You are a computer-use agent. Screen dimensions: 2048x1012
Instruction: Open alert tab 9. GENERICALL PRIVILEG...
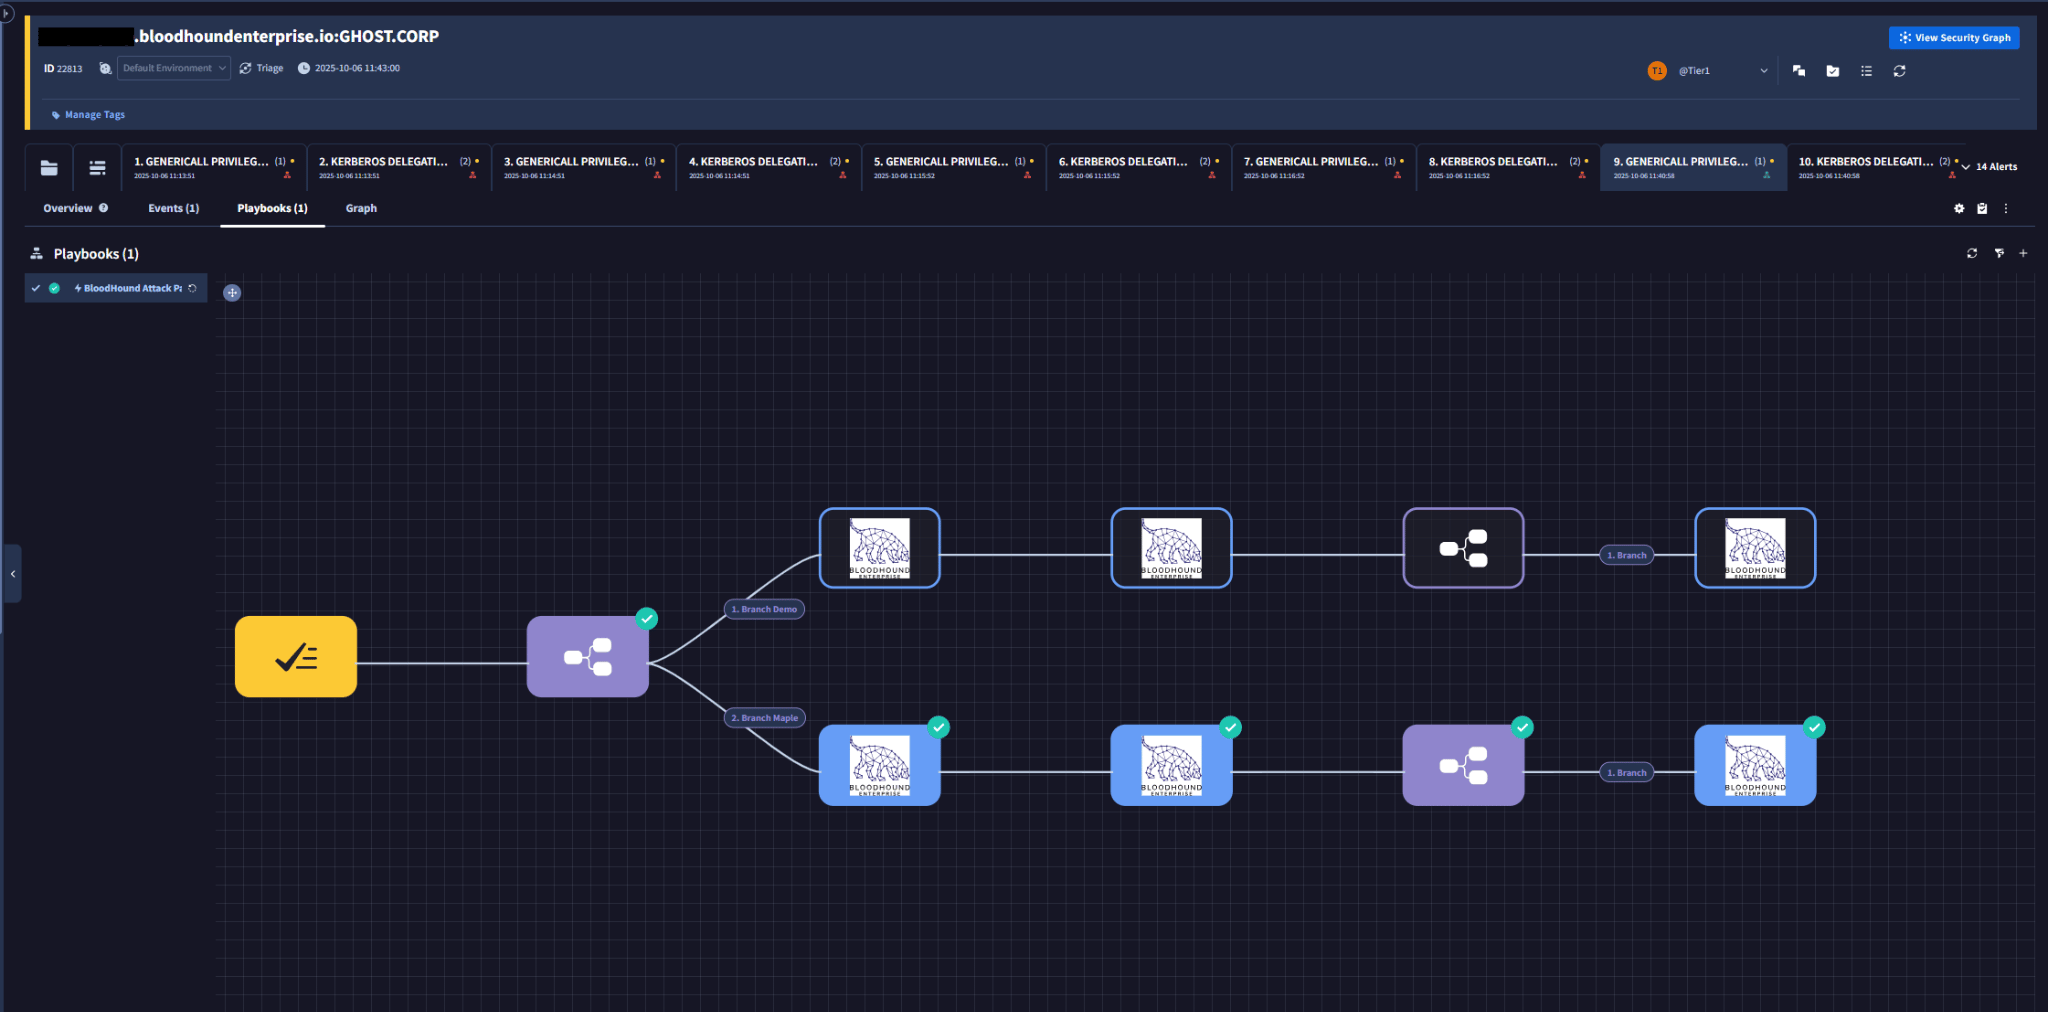(x=1694, y=167)
